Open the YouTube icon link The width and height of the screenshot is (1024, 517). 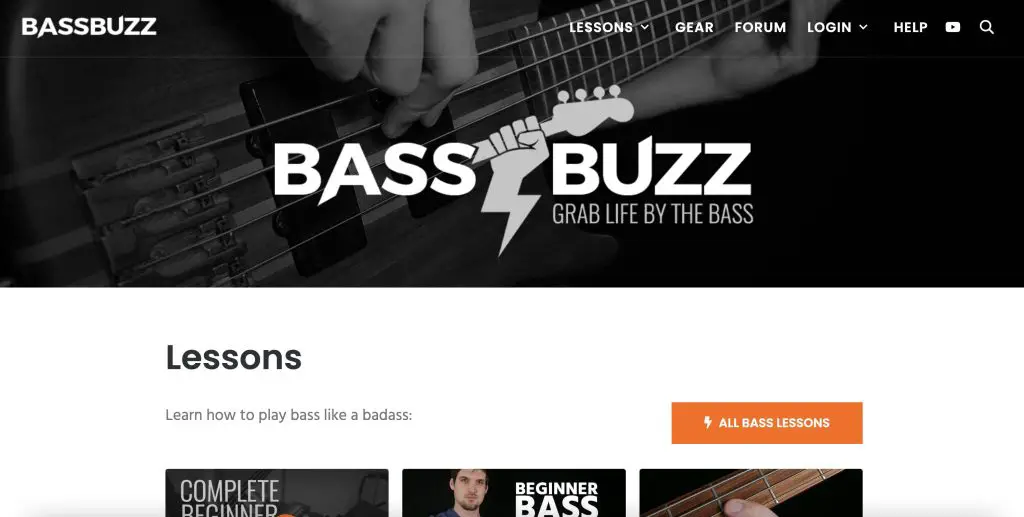953,27
